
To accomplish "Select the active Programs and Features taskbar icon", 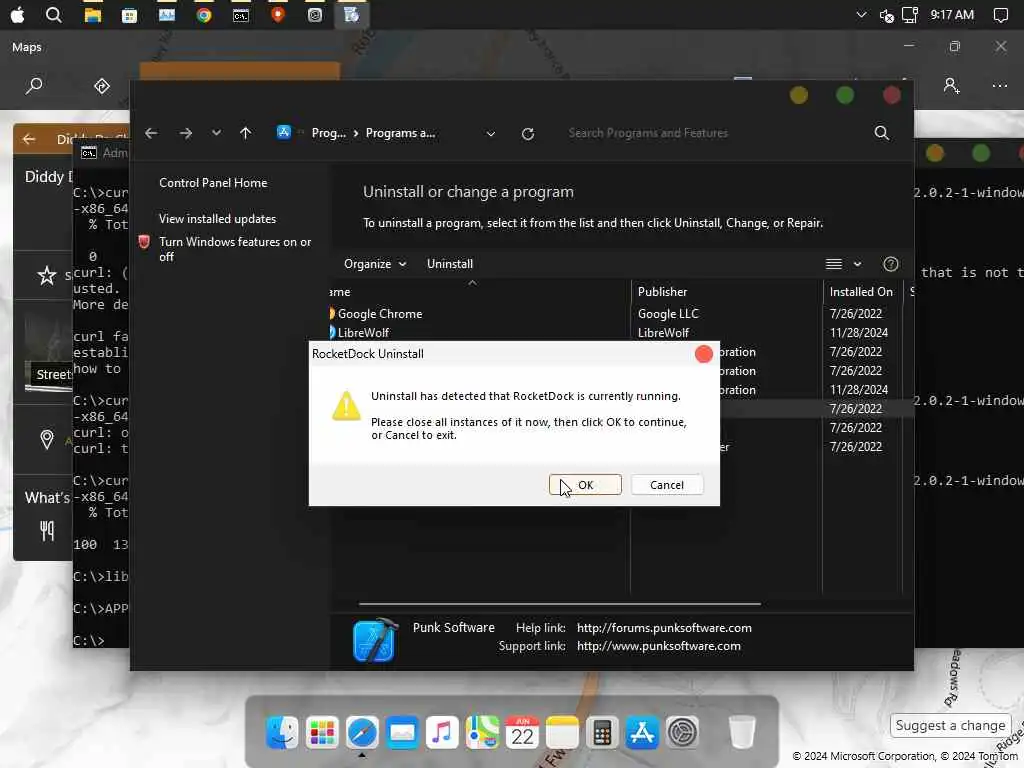I will click(x=351, y=14).
